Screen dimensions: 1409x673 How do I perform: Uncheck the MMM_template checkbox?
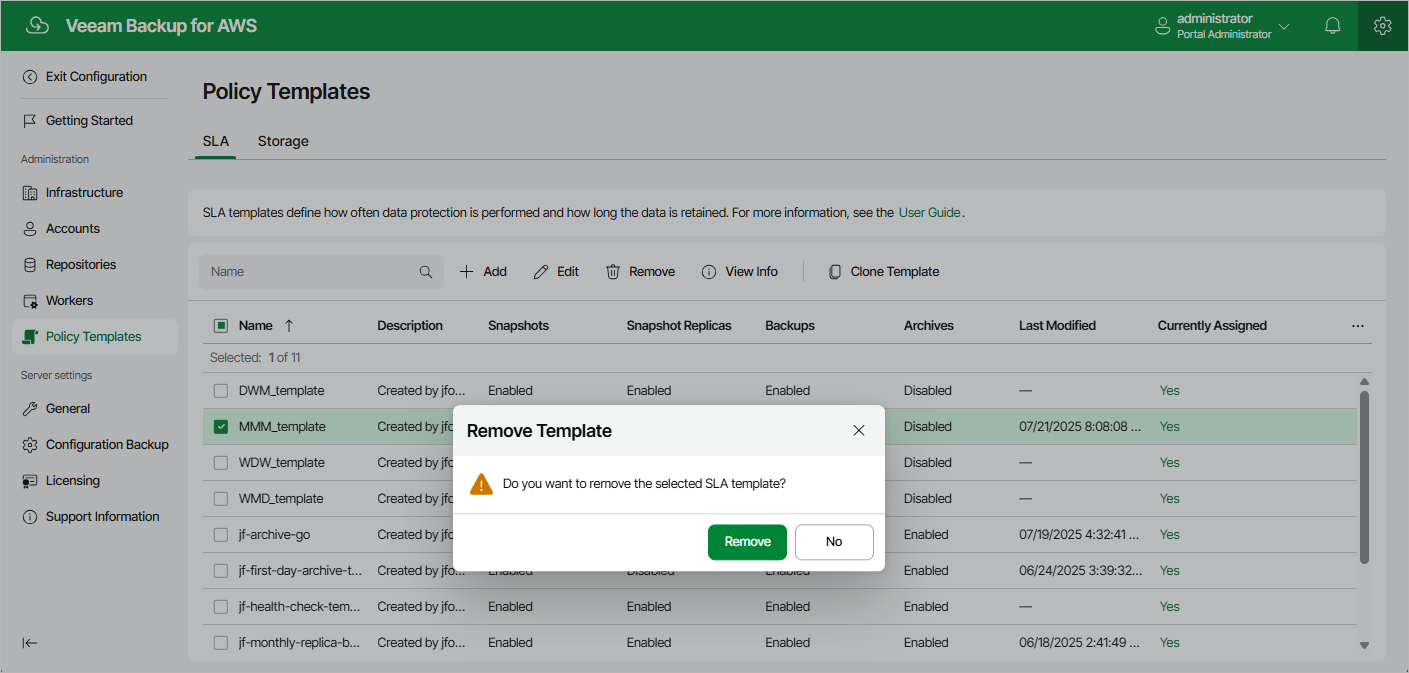pos(221,427)
